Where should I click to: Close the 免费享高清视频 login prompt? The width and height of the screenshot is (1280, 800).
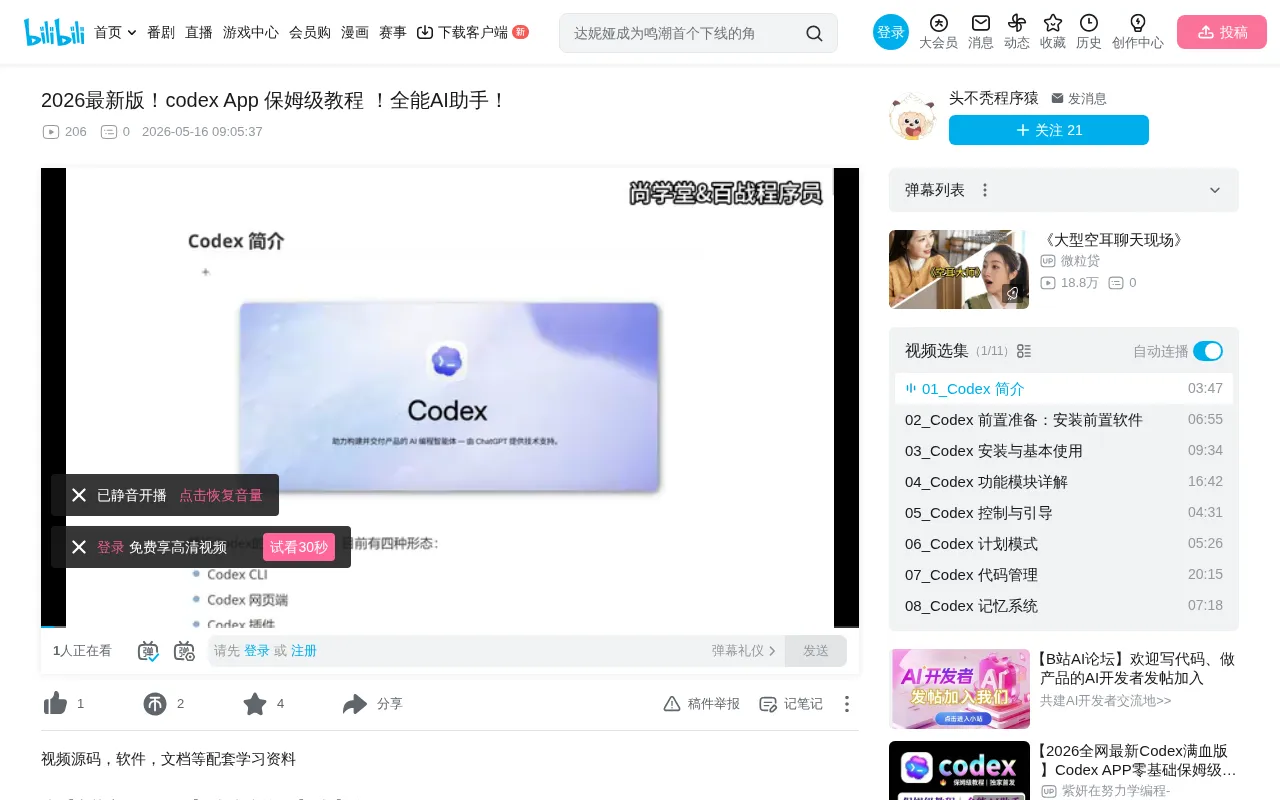(x=79, y=547)
